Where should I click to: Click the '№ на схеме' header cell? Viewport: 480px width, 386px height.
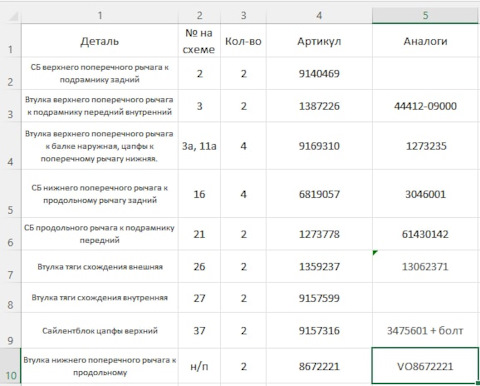(199, 41)
